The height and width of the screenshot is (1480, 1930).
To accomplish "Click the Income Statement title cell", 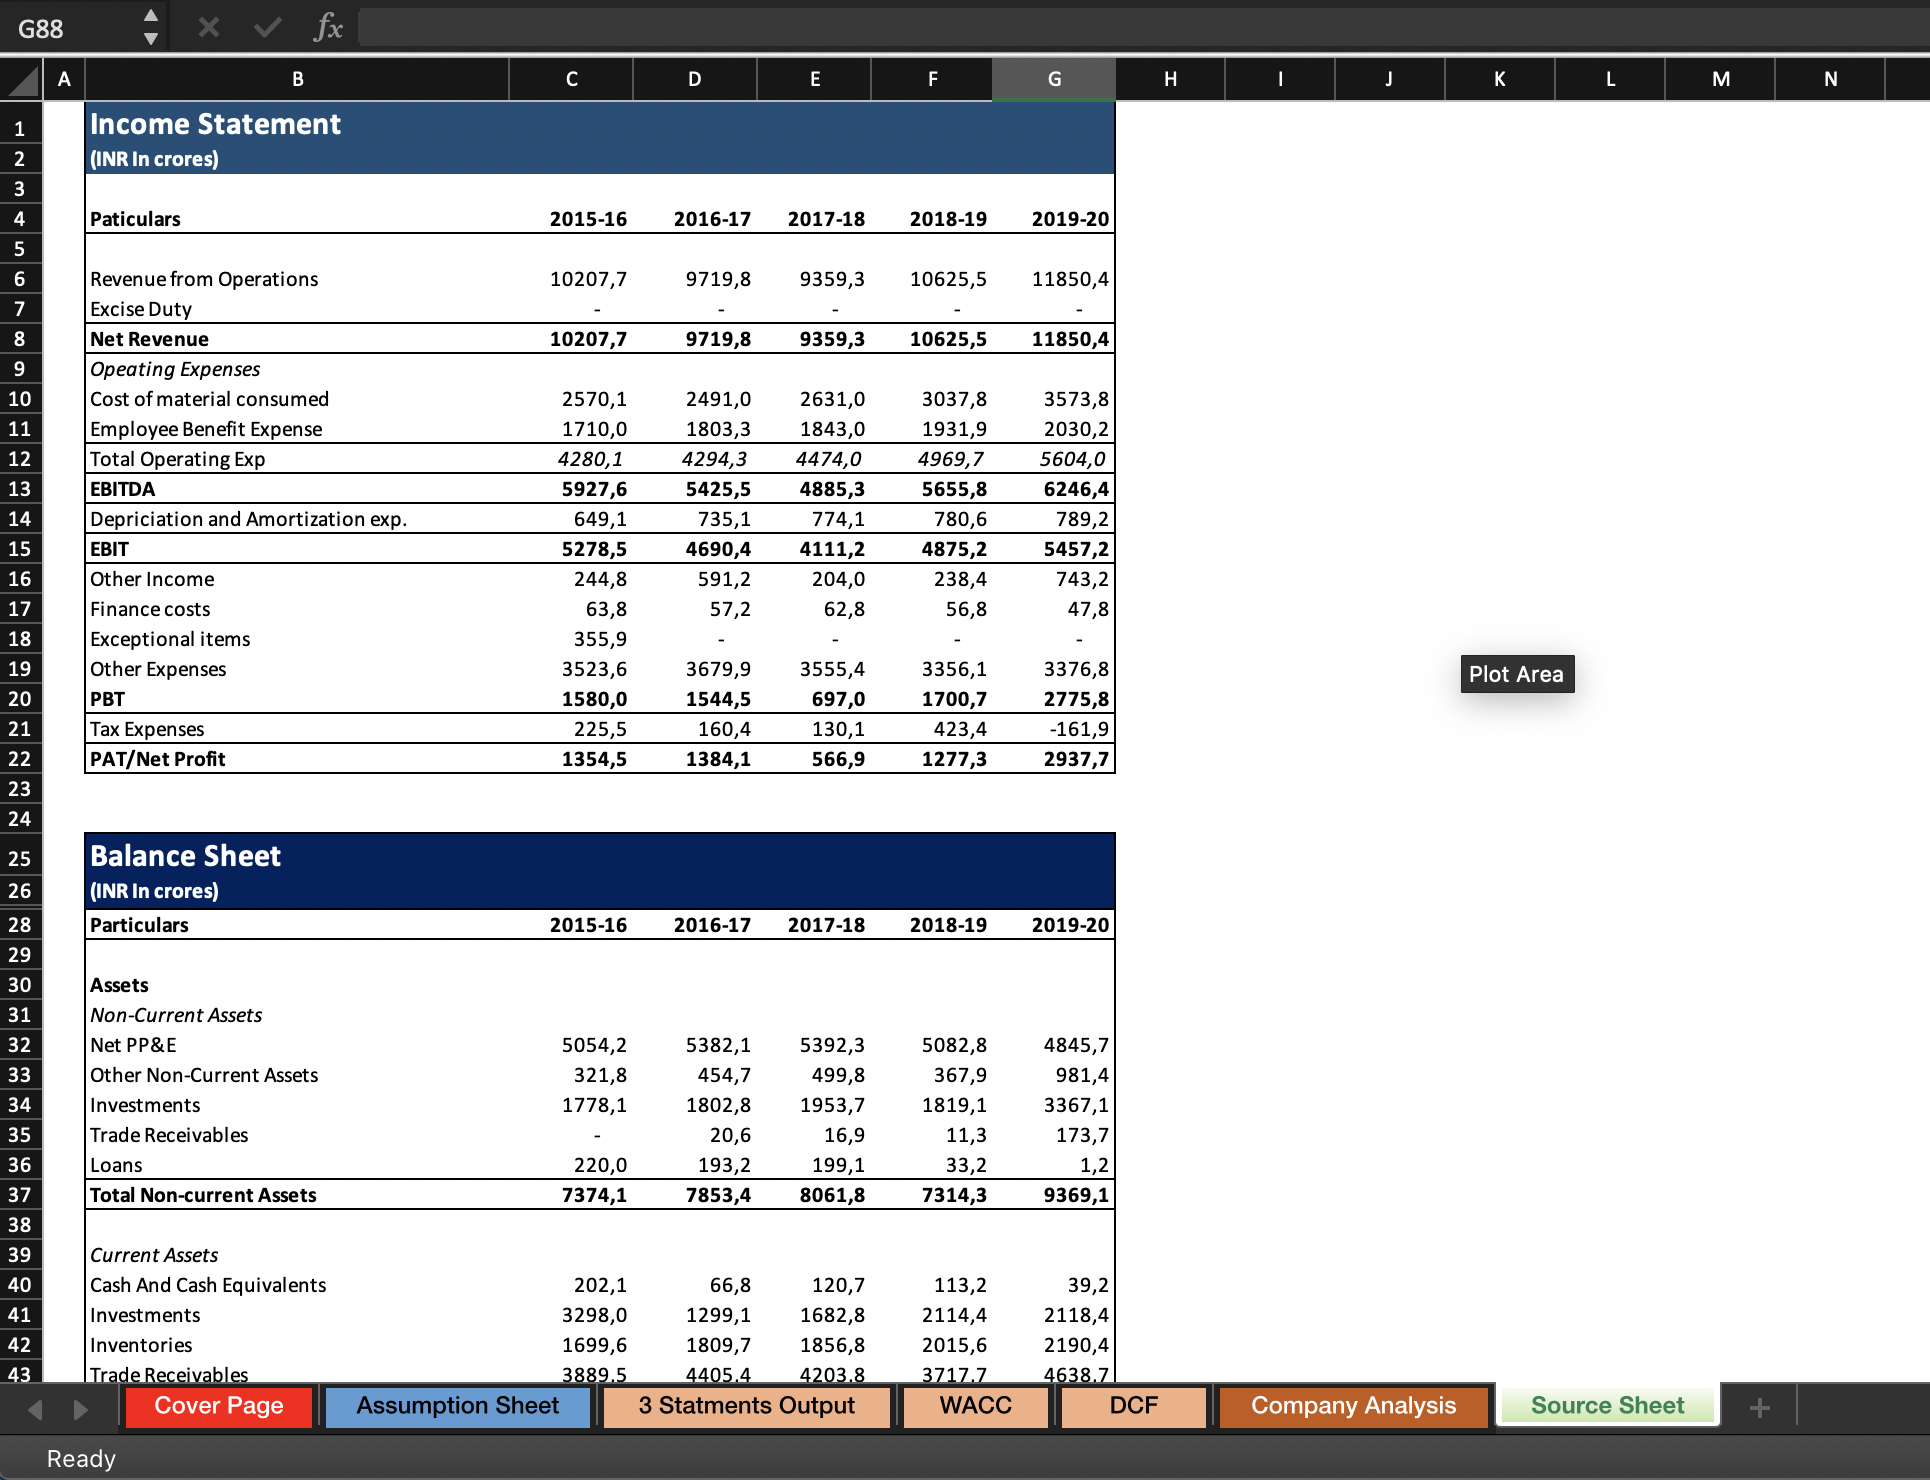I will pos(215,124).
